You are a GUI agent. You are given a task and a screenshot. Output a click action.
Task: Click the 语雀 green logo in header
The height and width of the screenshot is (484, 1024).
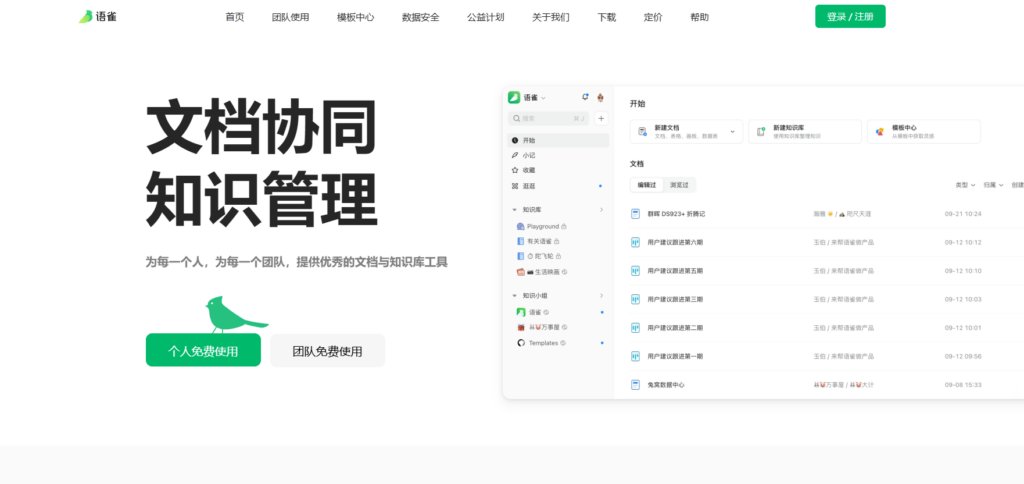click(86, 17)
